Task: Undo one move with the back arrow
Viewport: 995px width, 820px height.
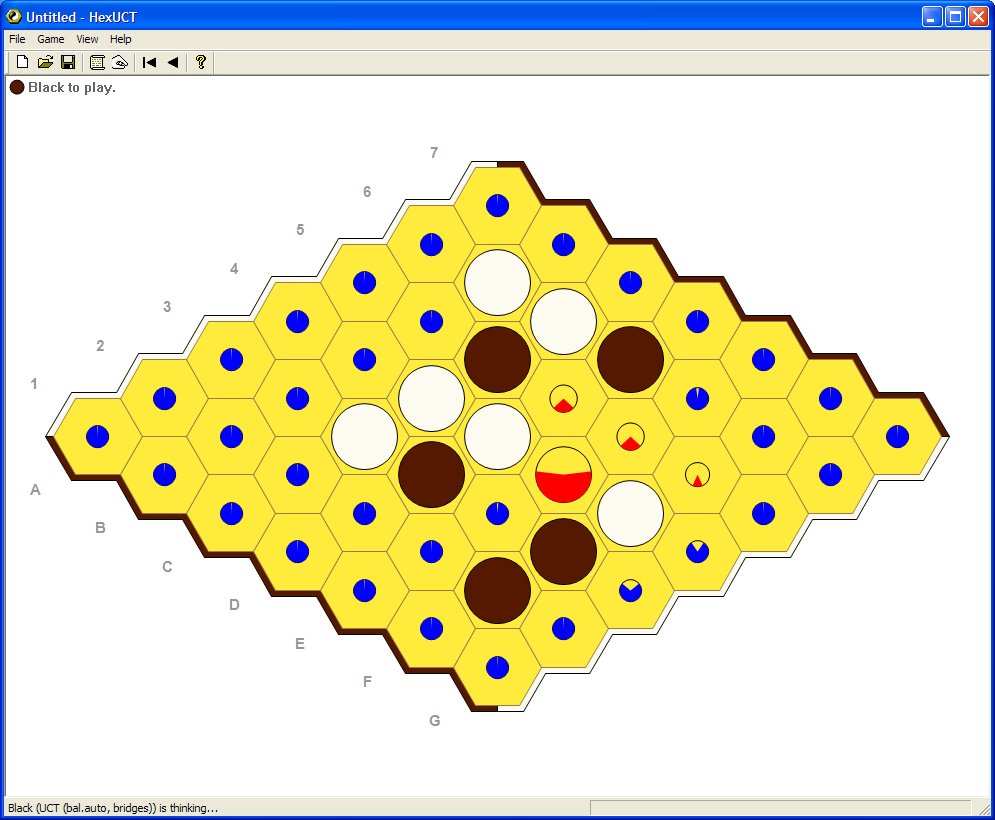Action: tap(172, 62)
